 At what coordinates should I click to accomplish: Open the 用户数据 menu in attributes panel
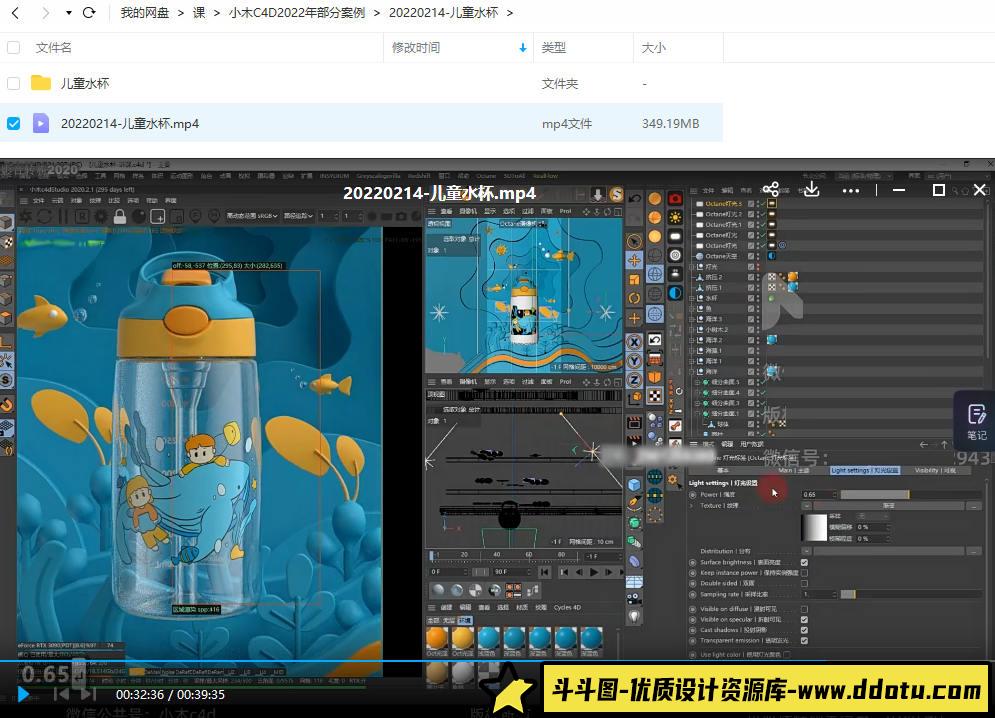click(x=751, y=444)
